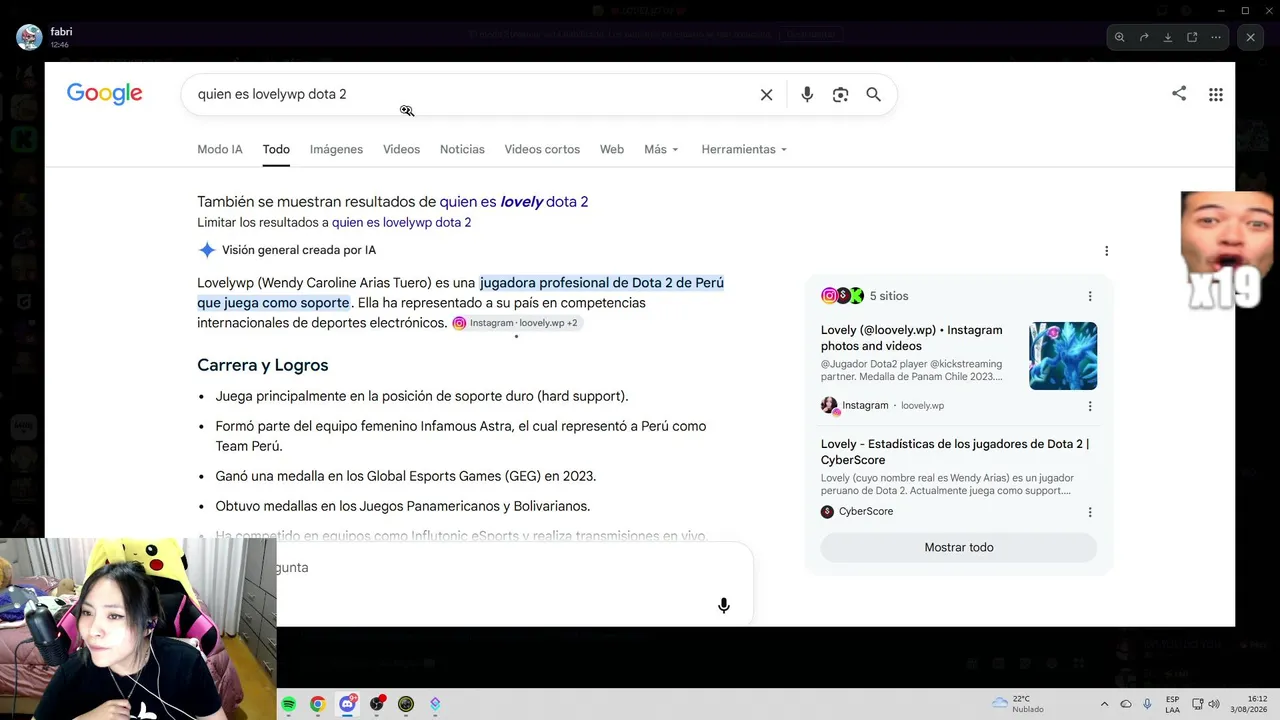Open the Lovely (@loovely.wp) Instagram result
This screenshot has width=1280, height=720.
click(912, 338)
